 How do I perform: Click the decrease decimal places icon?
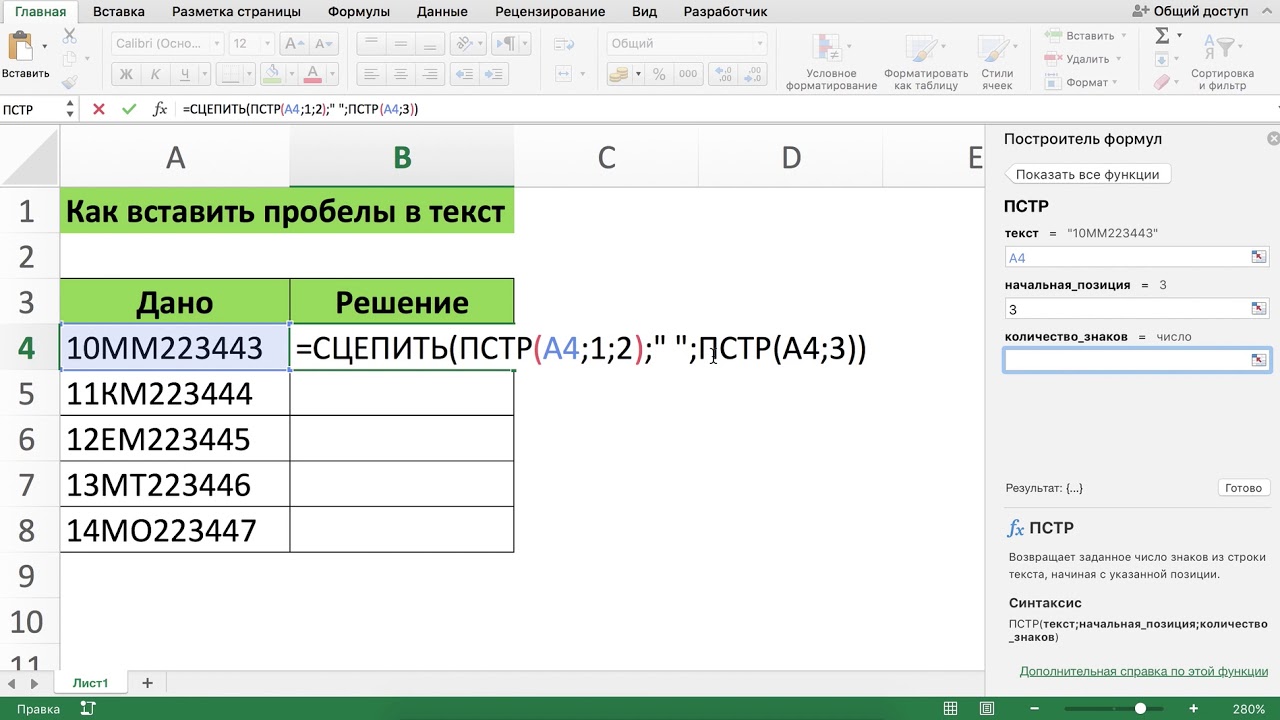753,74
